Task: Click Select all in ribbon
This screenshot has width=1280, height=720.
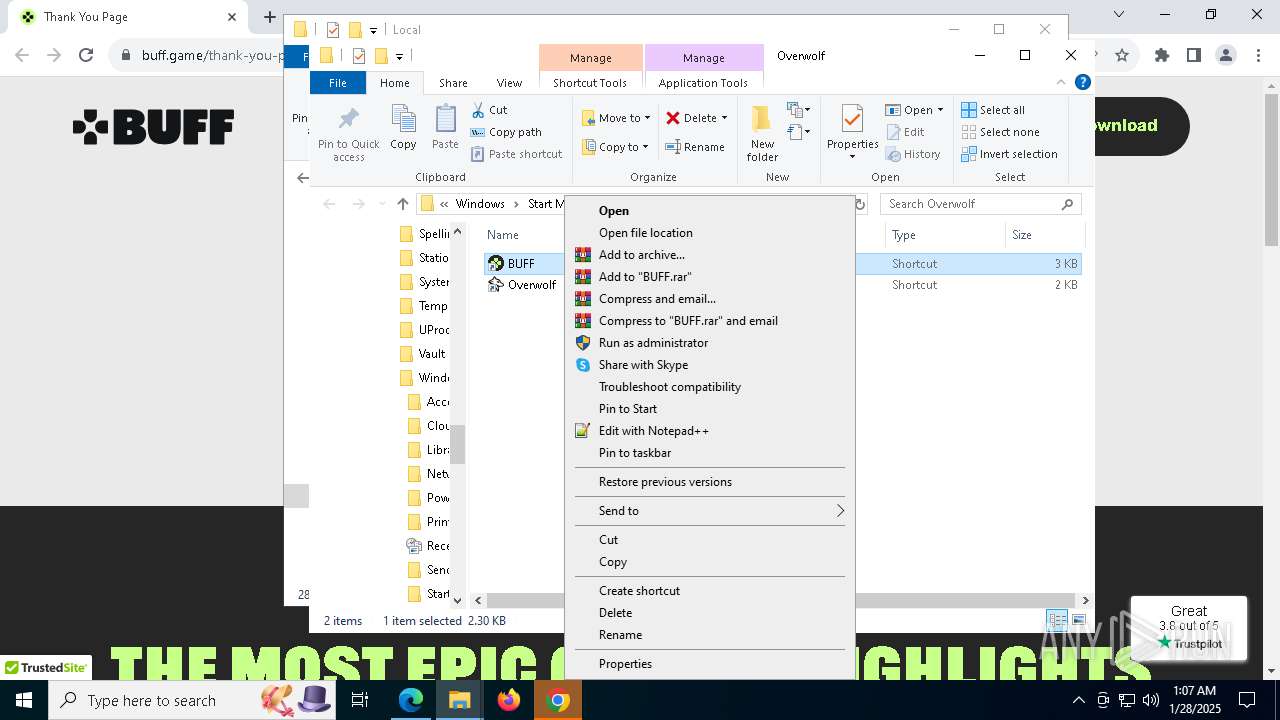Action: [x=993, y=110]
